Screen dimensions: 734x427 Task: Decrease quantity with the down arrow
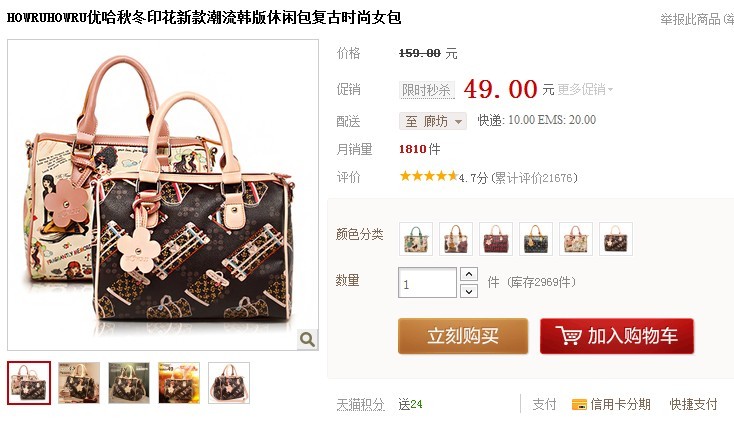[x=469, y=291]
